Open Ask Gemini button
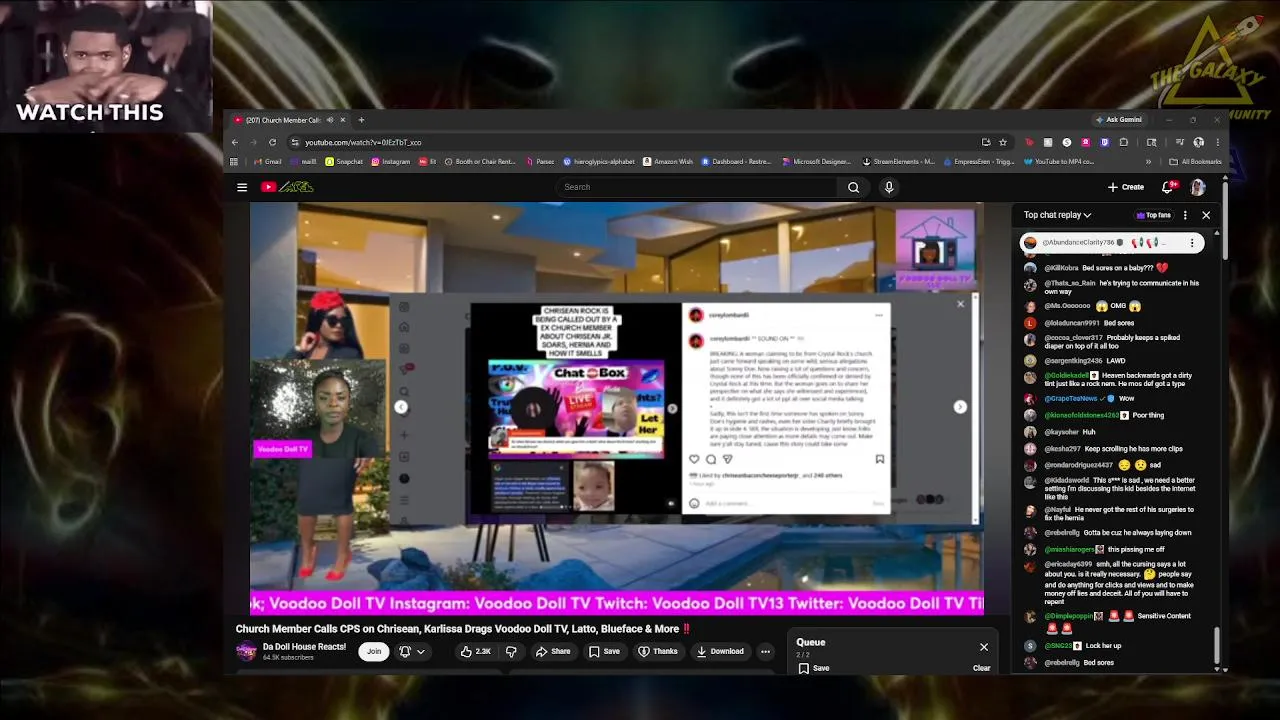Image resolution: width=1280 pixels, height=720 pixels. (x=1119, y=120)
